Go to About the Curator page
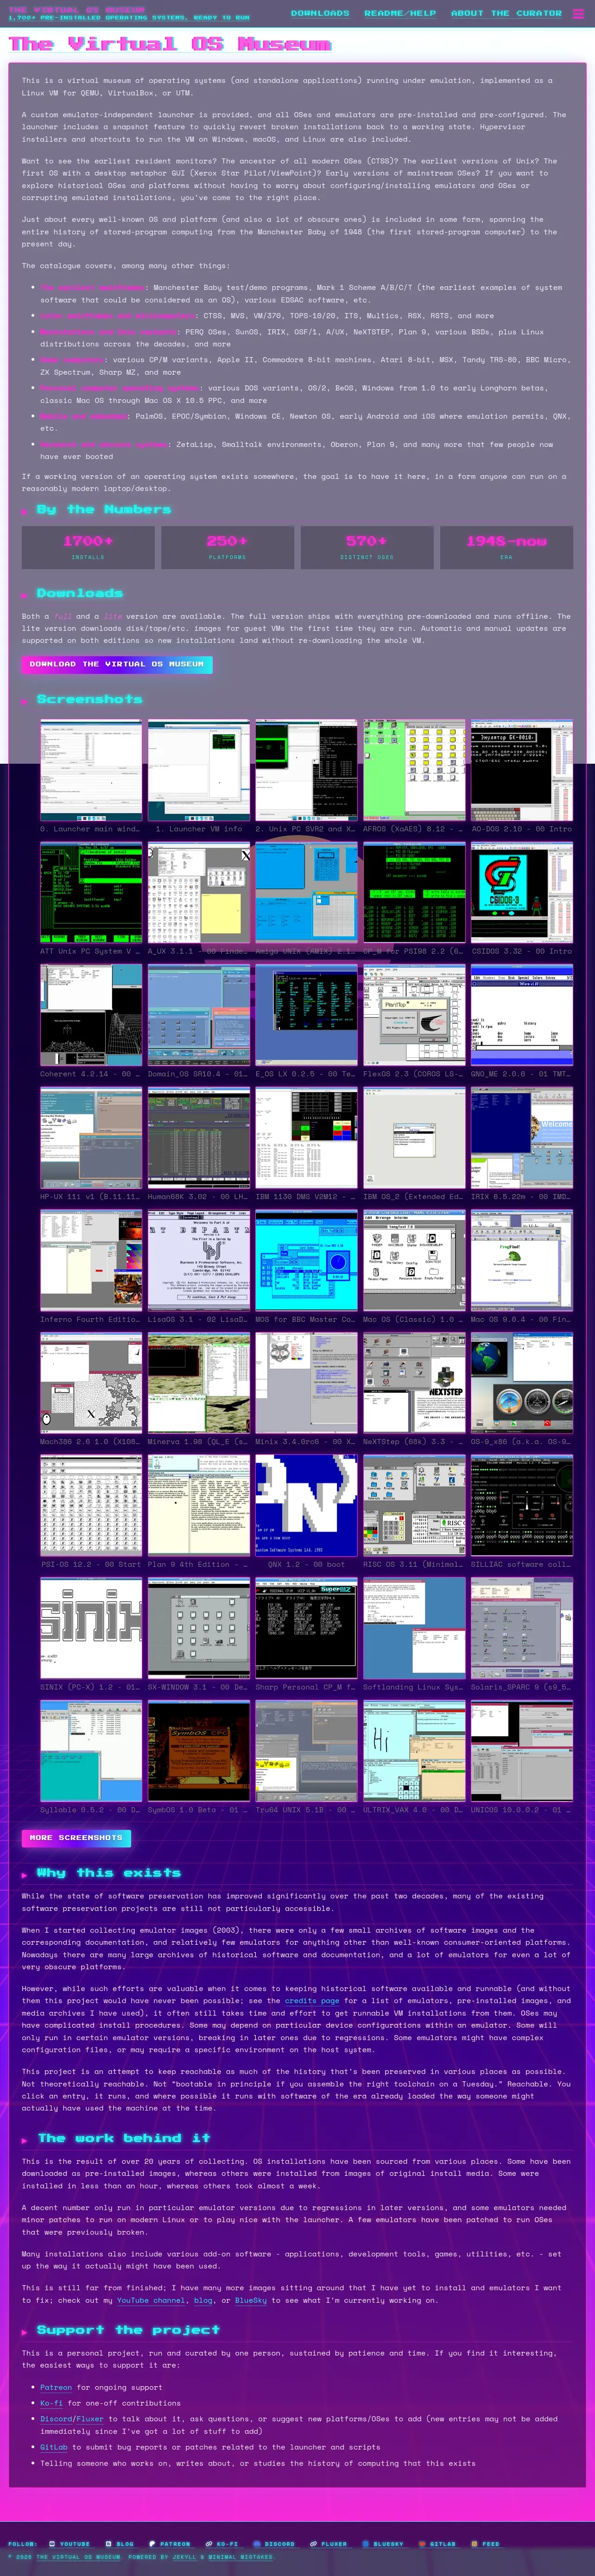 click(x=506, y=13)
